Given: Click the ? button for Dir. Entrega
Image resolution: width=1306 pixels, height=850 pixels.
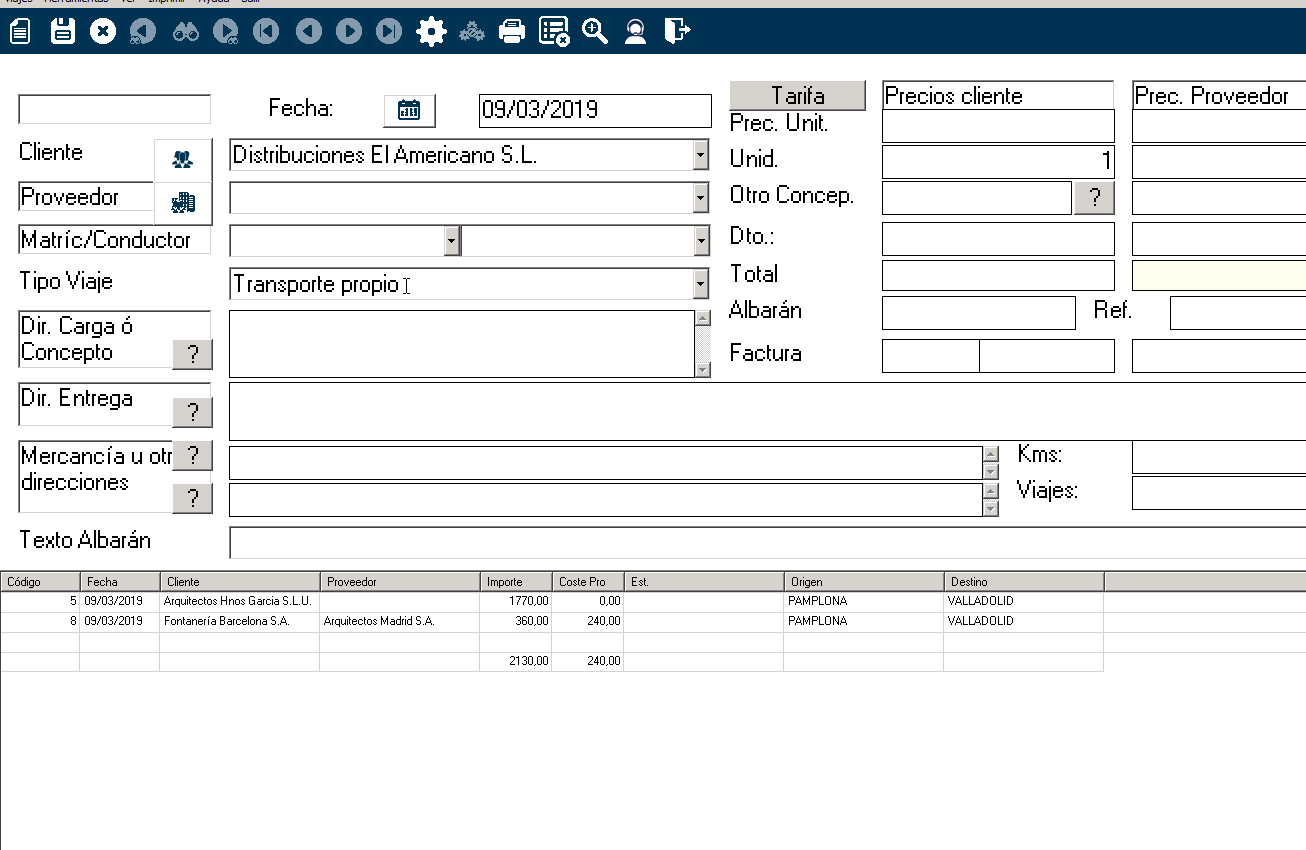Looking at the screenshot, I should [192, 412].
